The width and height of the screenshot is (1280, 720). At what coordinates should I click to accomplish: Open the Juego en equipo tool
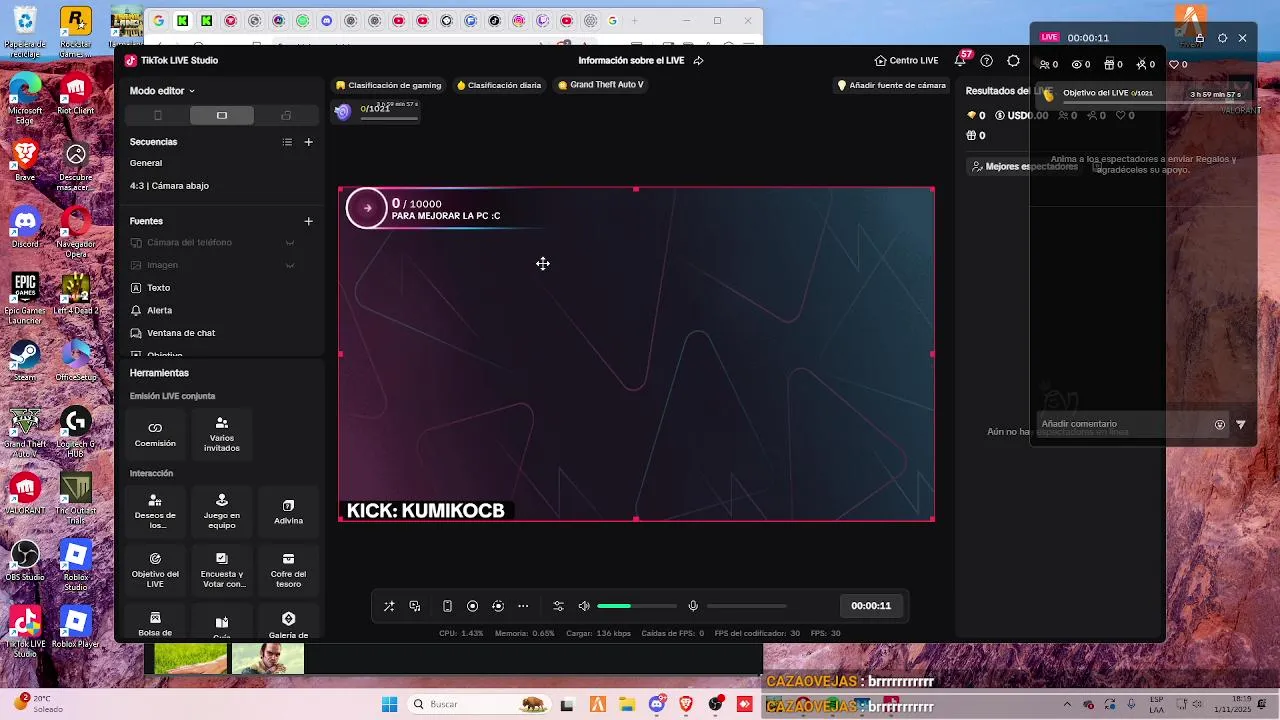222,511
